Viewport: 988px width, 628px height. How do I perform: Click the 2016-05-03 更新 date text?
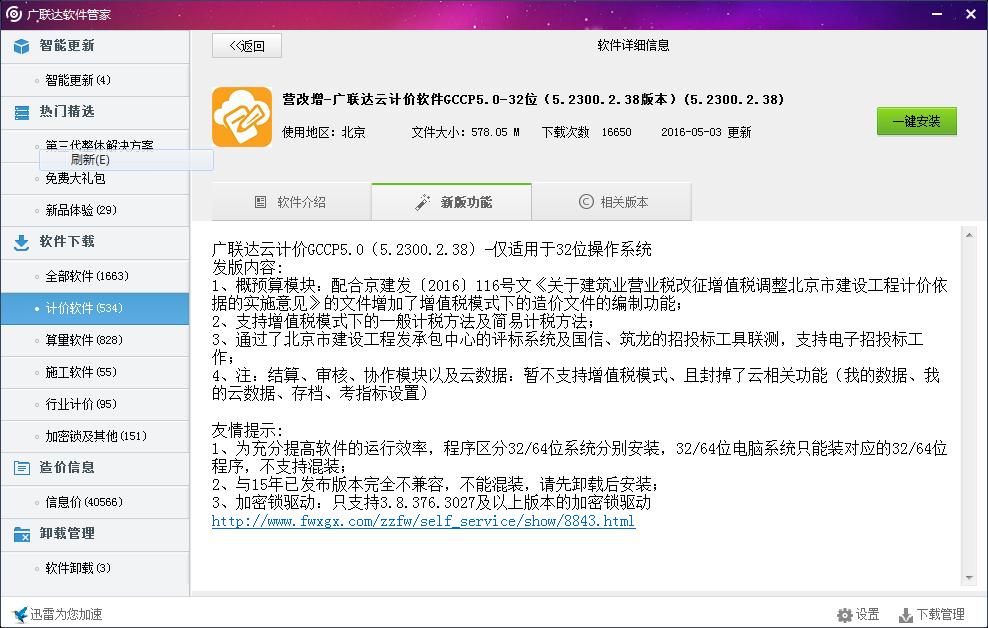[706, 132]
